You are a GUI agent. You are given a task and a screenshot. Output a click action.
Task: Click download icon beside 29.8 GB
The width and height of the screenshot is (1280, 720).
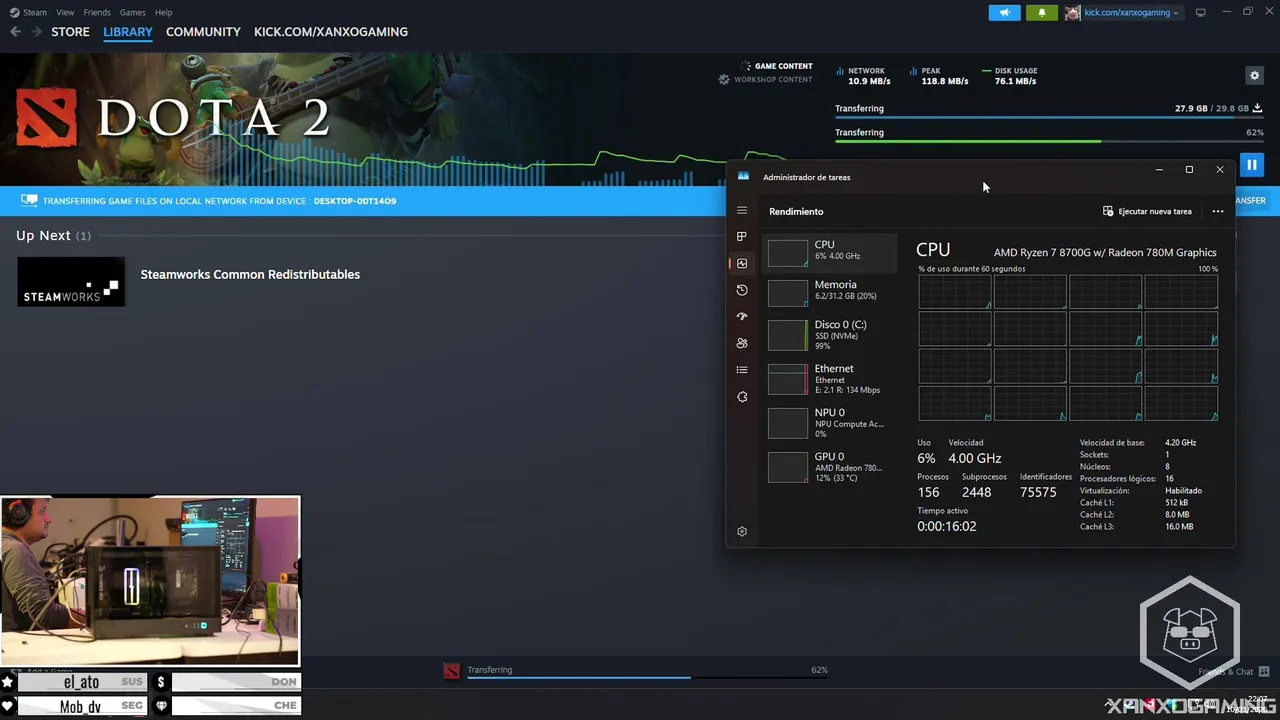(1258, 108)
